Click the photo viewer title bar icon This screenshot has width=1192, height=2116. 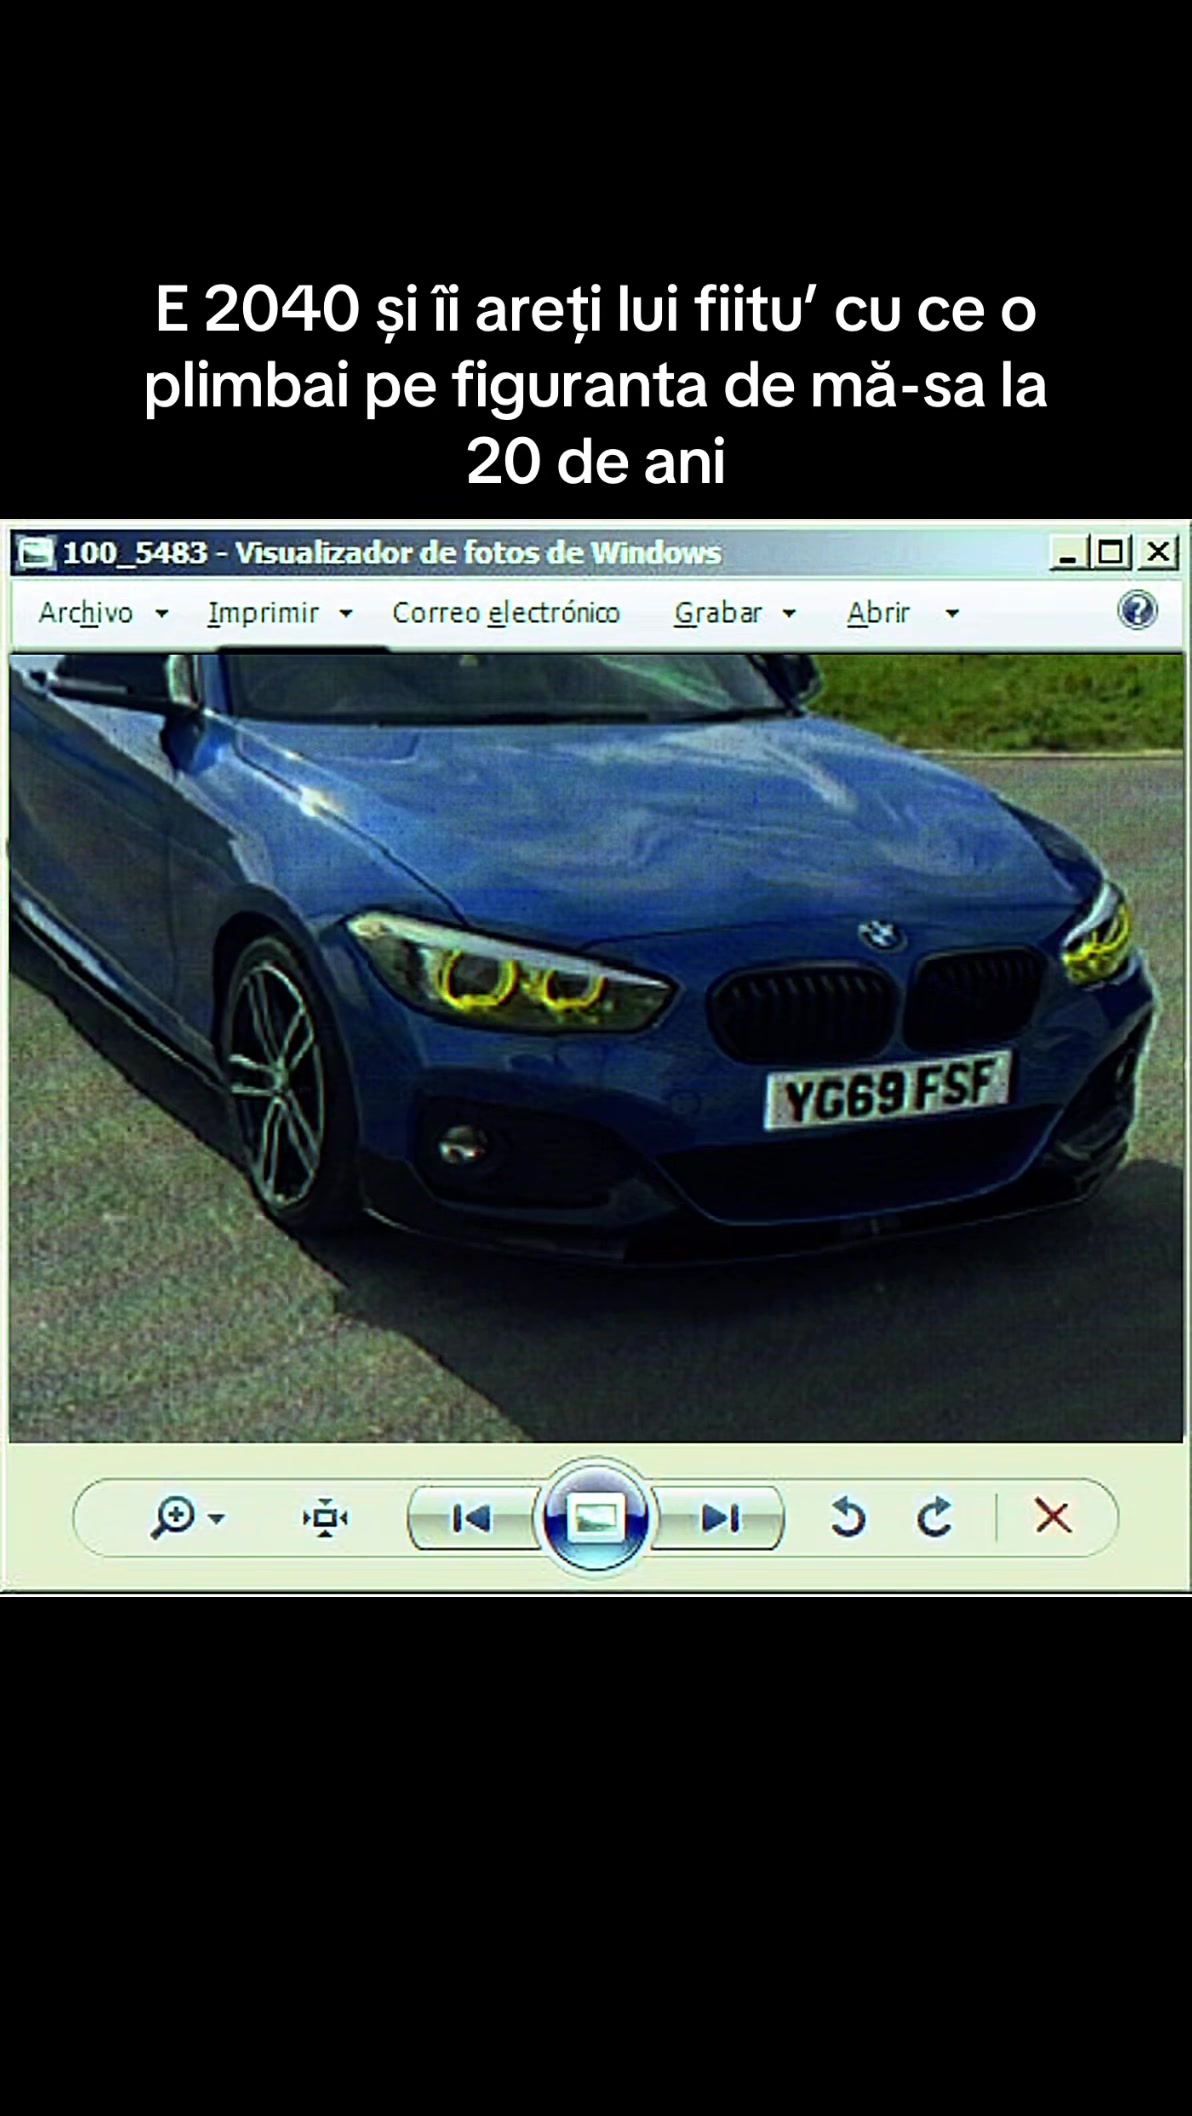tap(36, 553)
